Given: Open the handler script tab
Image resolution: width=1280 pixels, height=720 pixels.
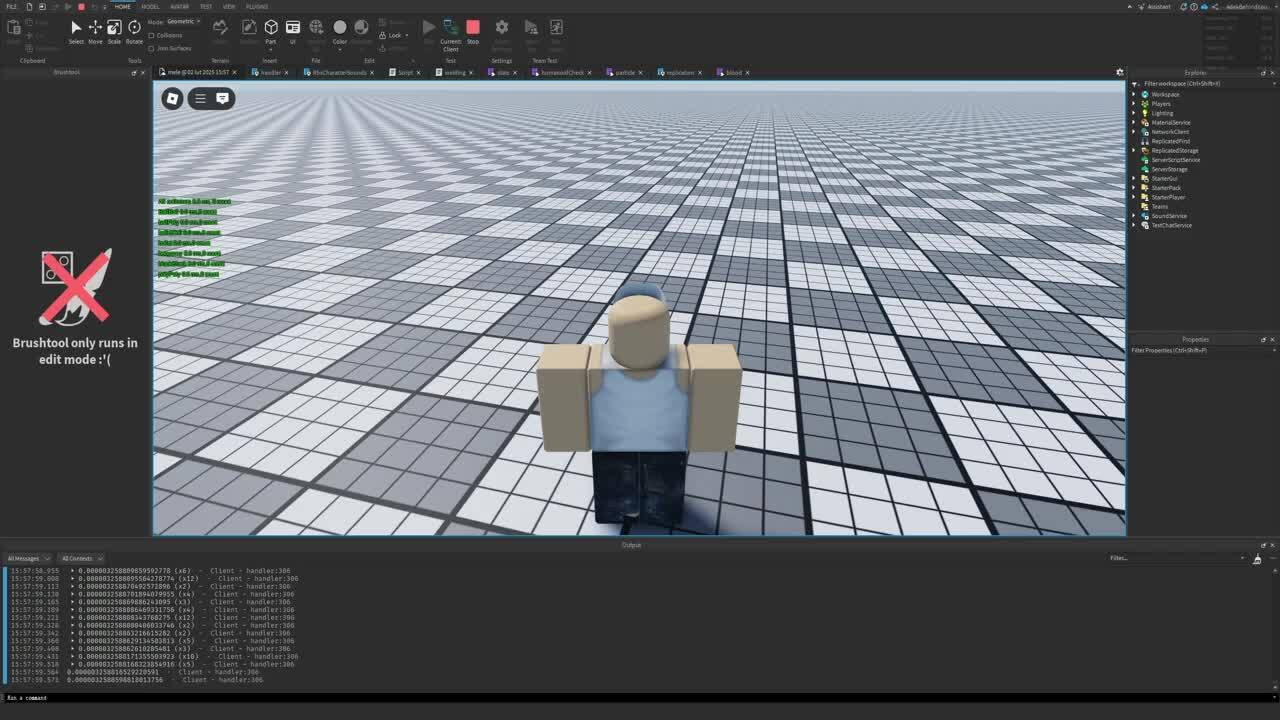Looking at the screenshot, I should 270,72.
